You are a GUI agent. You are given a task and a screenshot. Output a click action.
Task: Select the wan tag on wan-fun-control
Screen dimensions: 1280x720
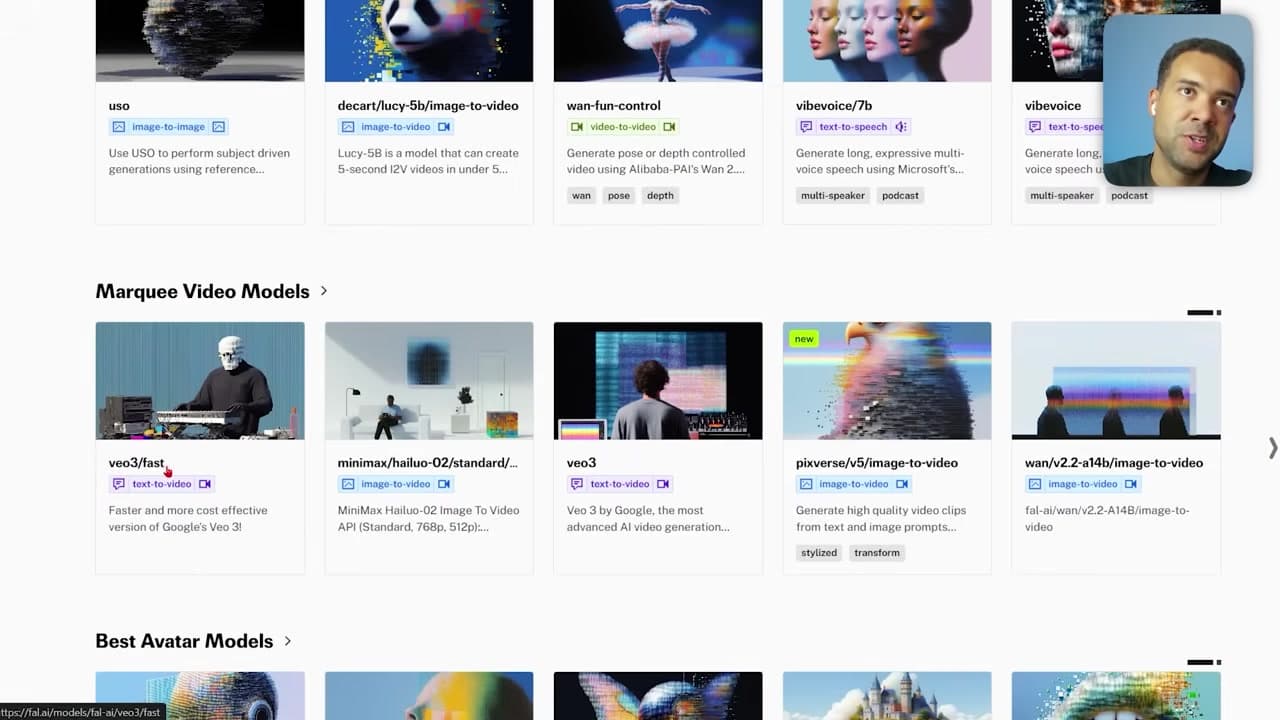click(x=581, y=196)
